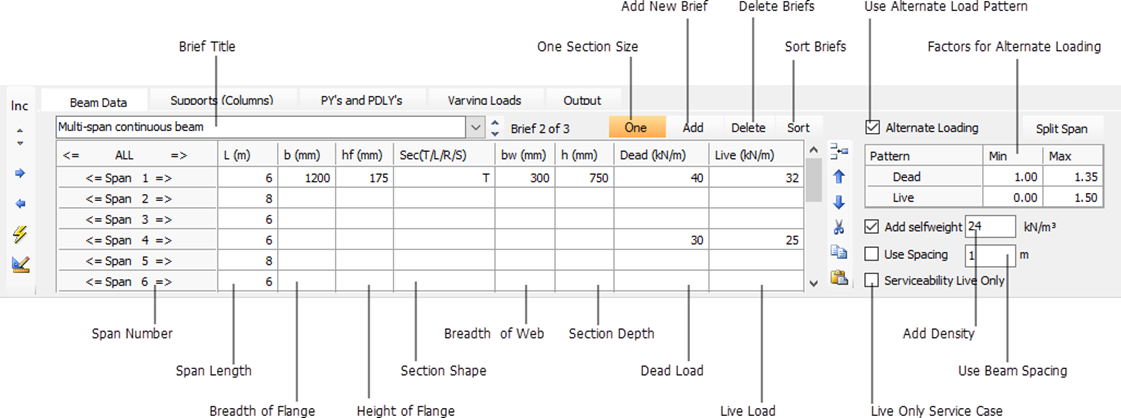Click the yellow lightning bolt icon
Image resolution: width=1121 pixels, height=418 pixels.
[20, 234]
